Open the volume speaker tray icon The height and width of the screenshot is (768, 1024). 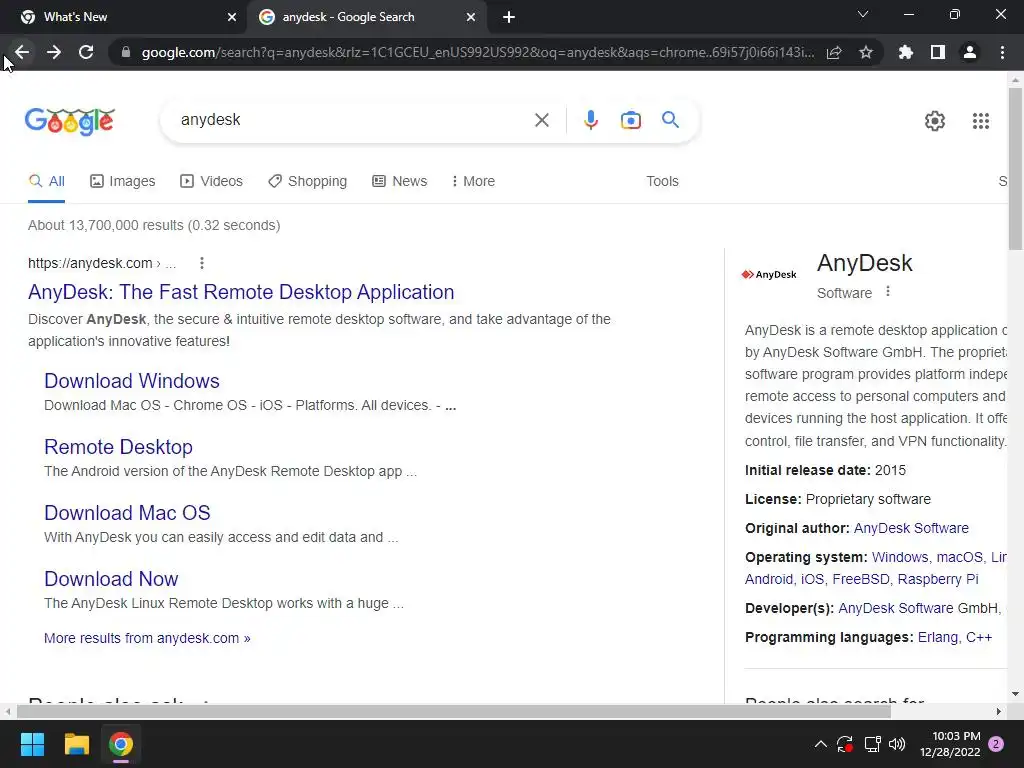897,744
